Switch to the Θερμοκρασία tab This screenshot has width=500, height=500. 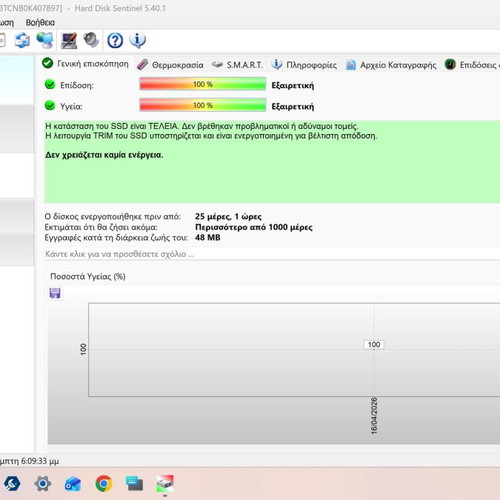click(170, 65)
